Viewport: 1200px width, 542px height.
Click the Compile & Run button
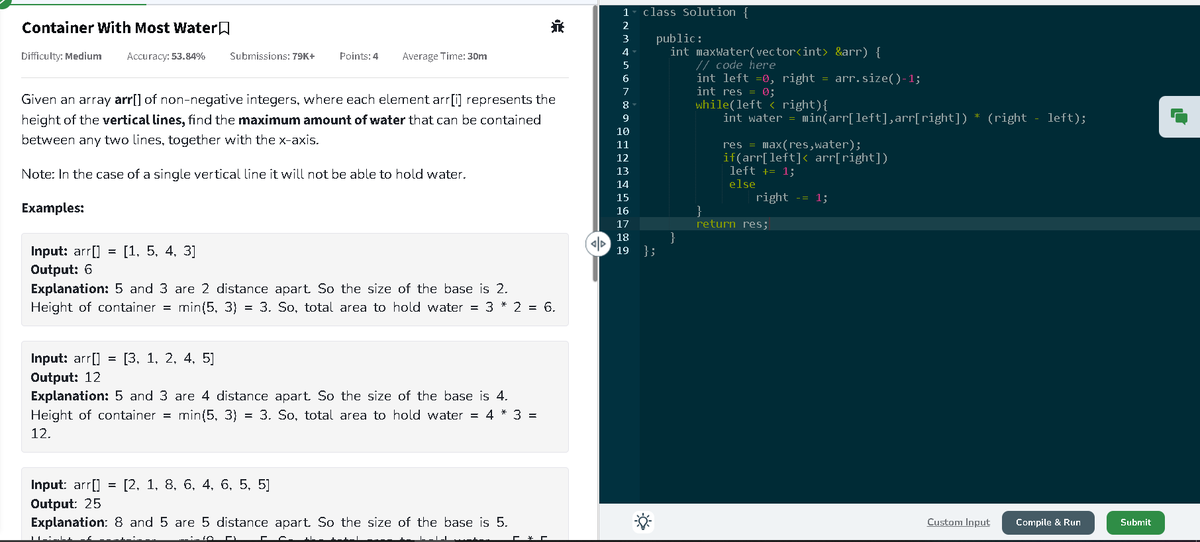(x=1048, y=522)
